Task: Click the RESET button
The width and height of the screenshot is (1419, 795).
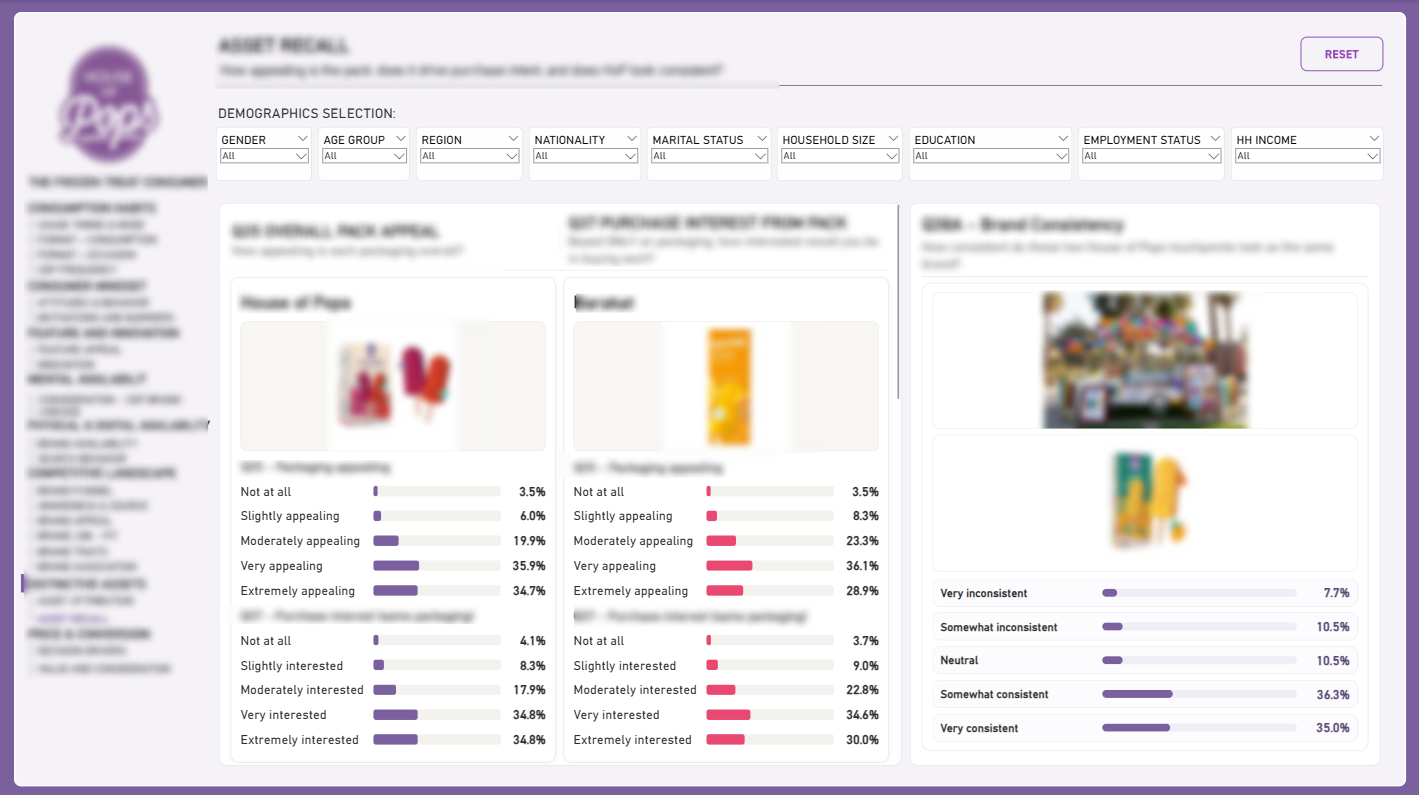Action: [x=1341, y=54]
